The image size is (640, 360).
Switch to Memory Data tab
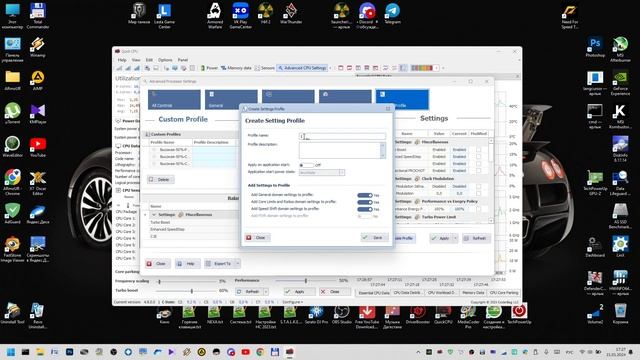pos(473,293)
